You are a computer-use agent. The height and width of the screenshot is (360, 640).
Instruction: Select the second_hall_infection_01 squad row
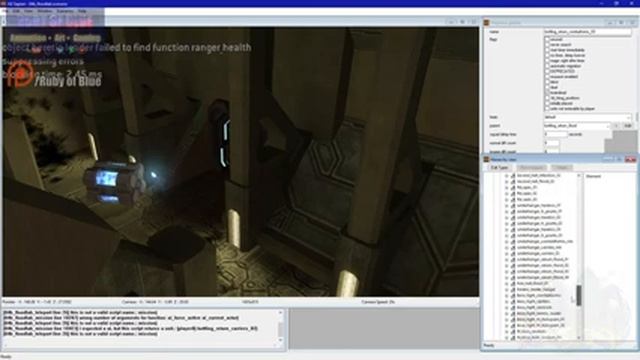pos(539,176)
